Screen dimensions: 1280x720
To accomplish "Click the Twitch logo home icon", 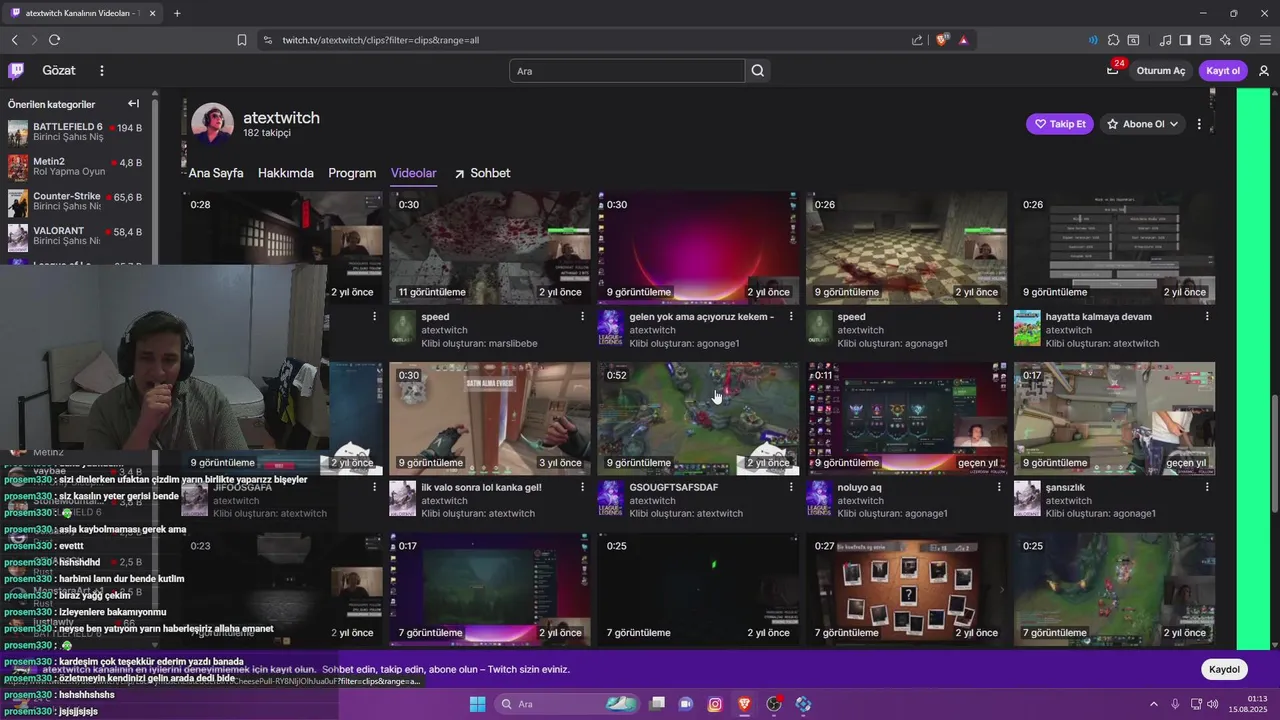I will [x=16, y=71].
